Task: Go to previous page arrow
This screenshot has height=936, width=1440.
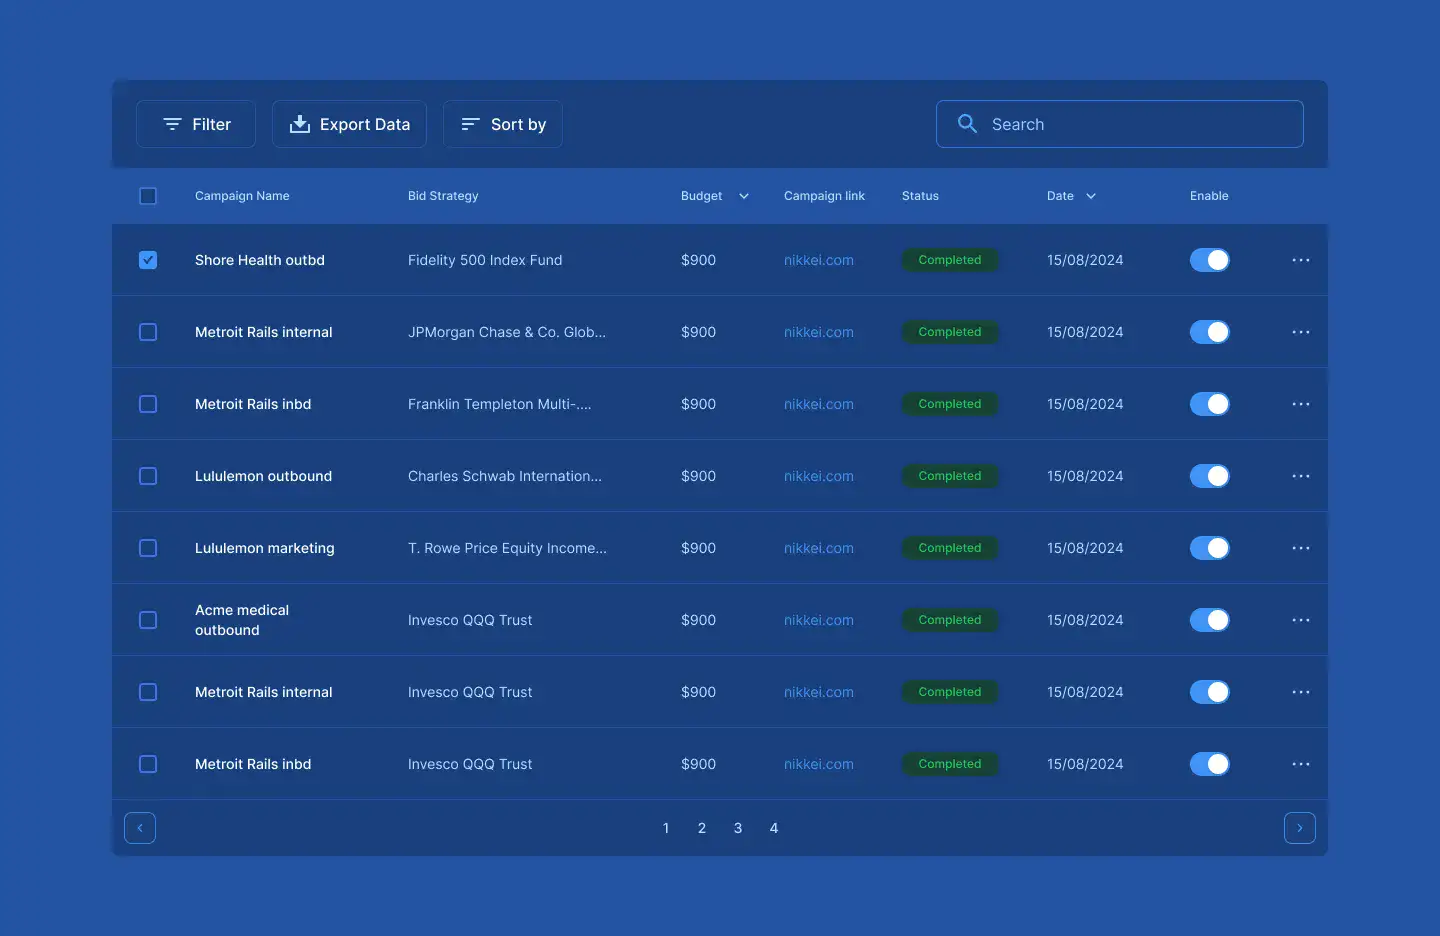Action: click(x=140, y=828)
